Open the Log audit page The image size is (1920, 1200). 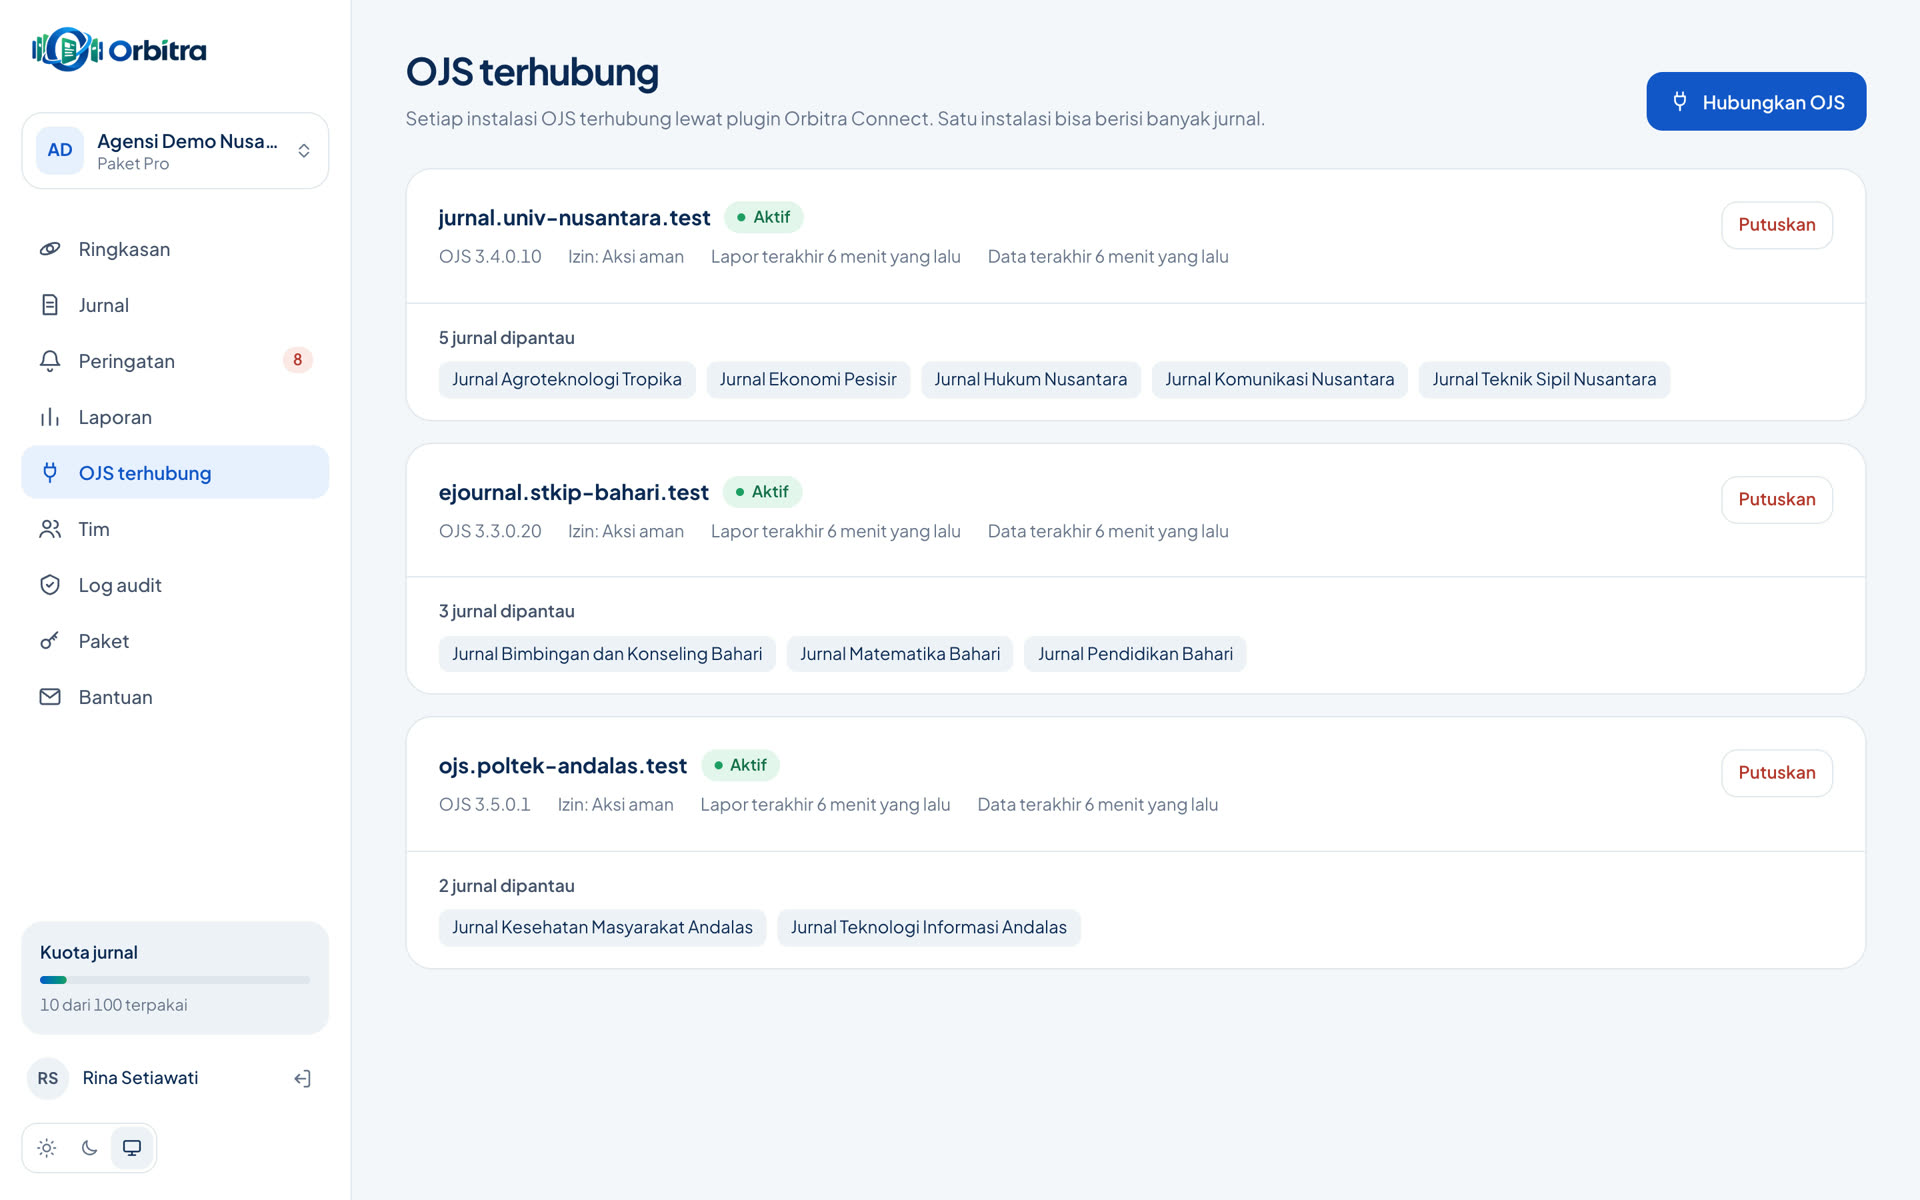175,585
